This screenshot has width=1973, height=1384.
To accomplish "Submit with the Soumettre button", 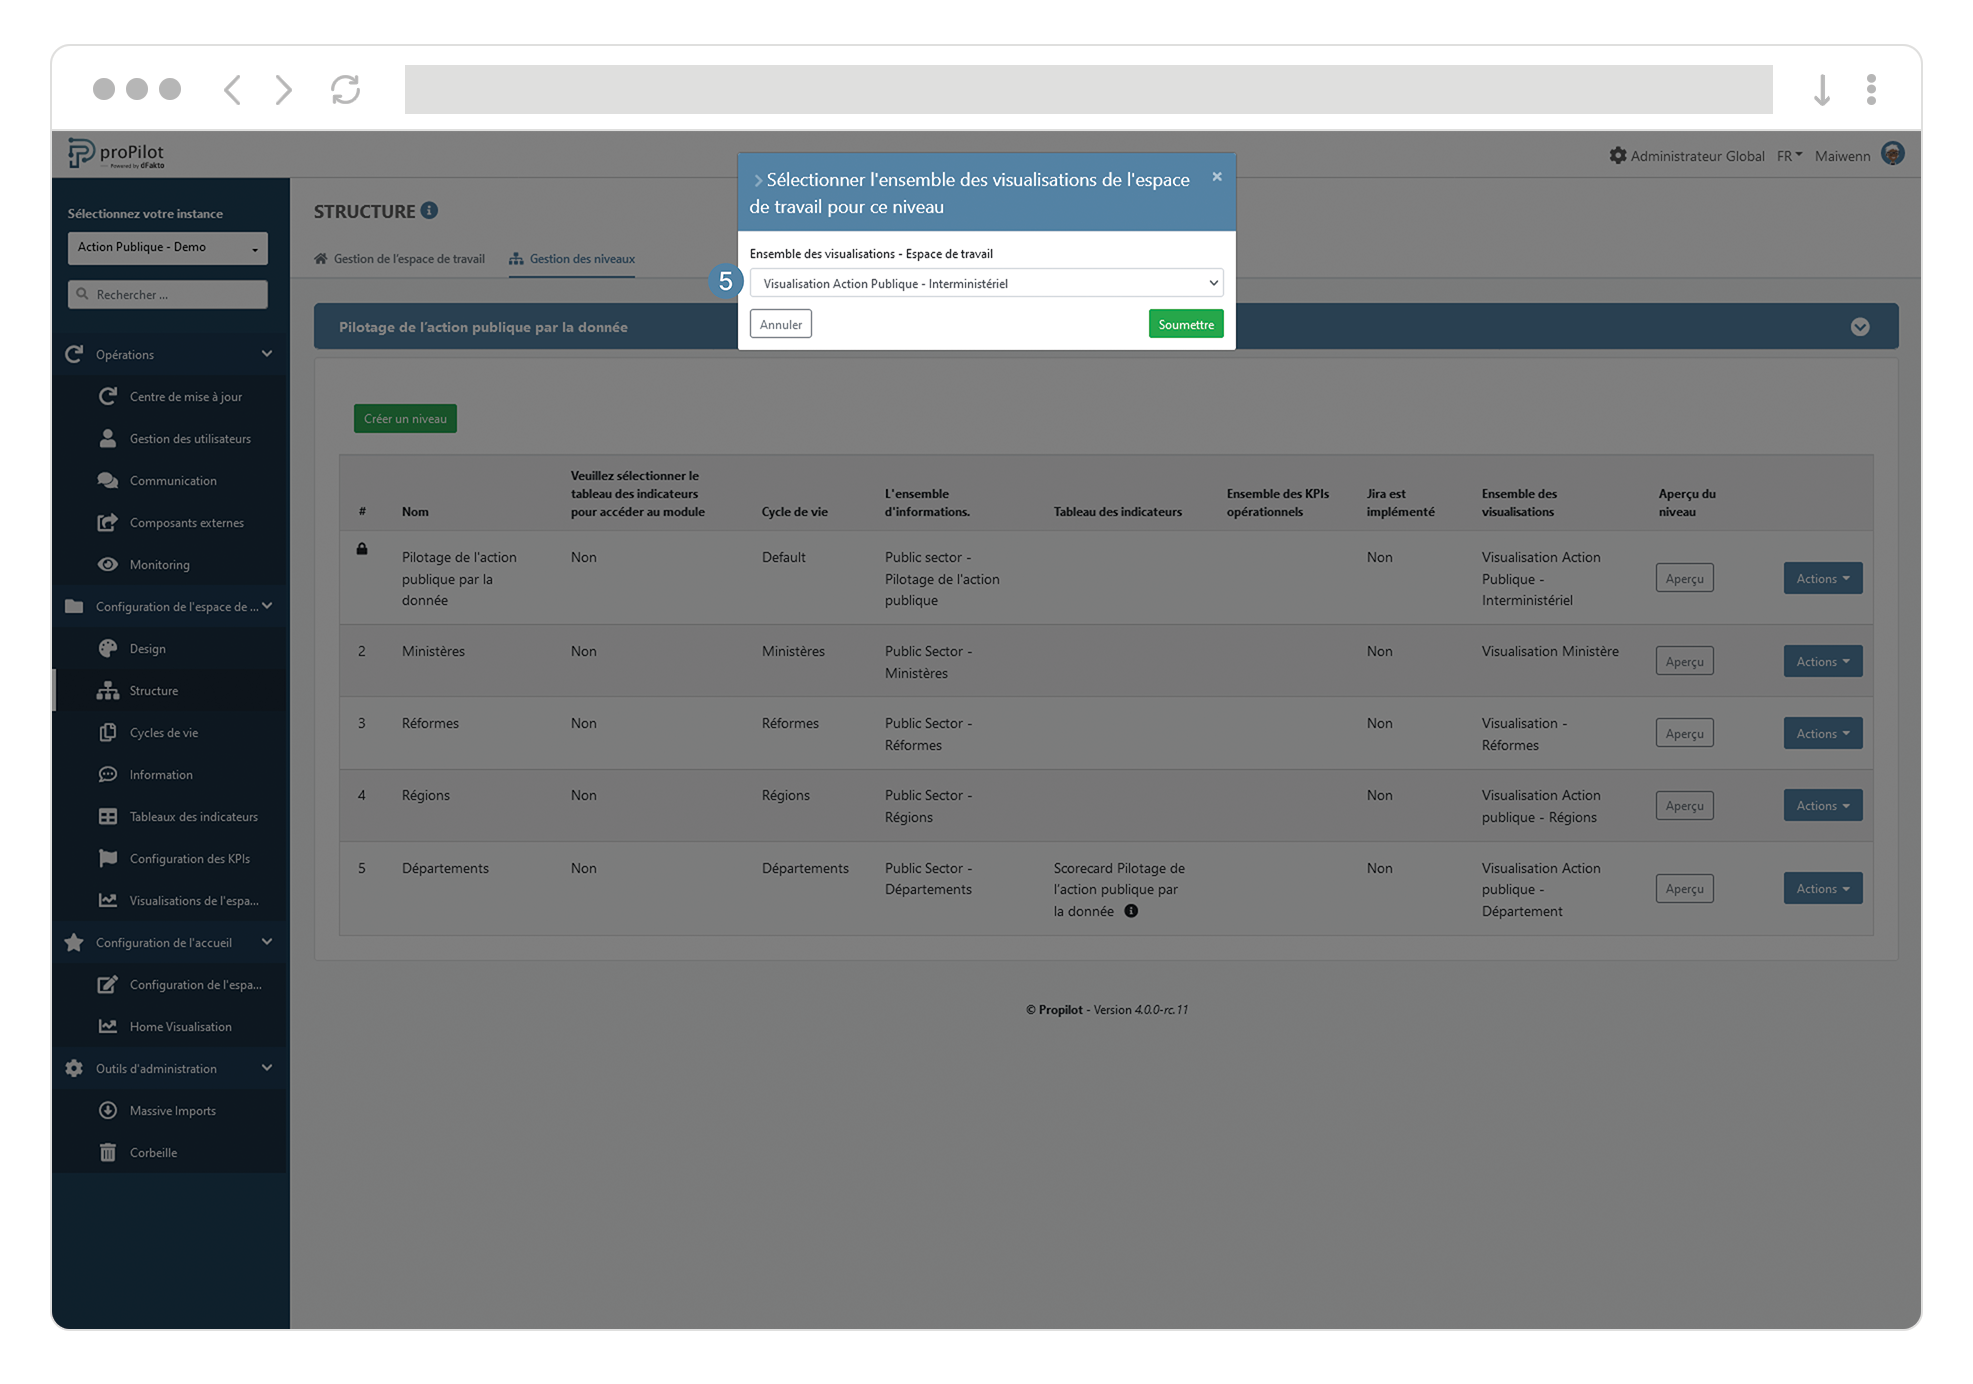I will [x=1185, y=323].
